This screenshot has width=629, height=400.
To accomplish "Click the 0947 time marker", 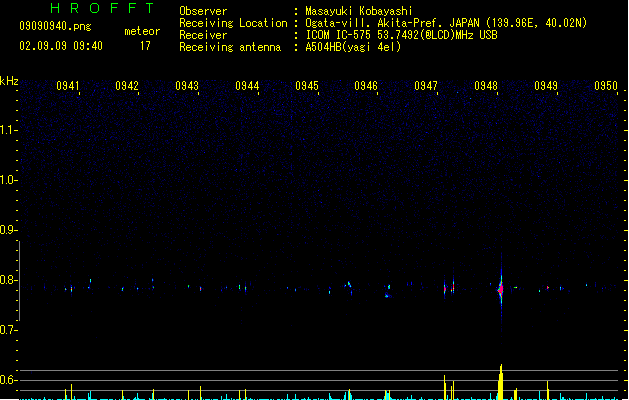I will 426,86.
